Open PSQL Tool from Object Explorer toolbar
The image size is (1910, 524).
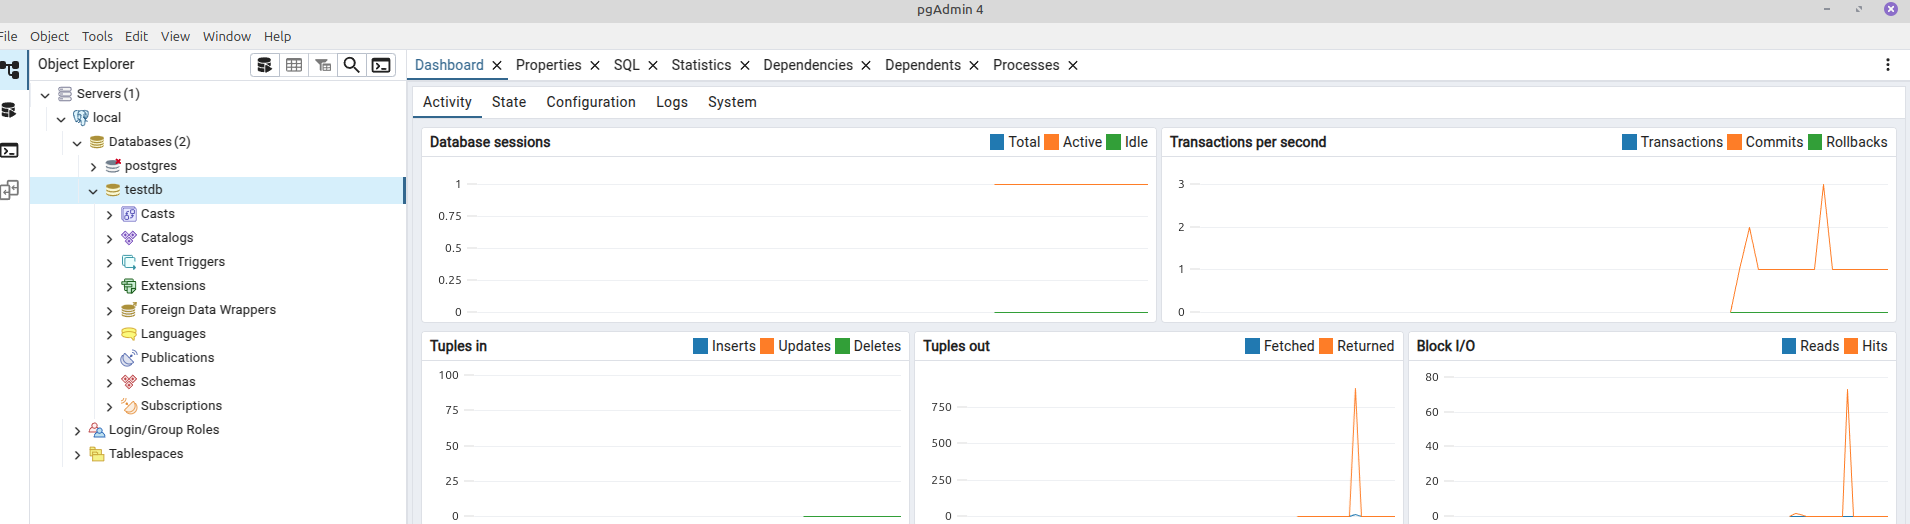[381, 65]
